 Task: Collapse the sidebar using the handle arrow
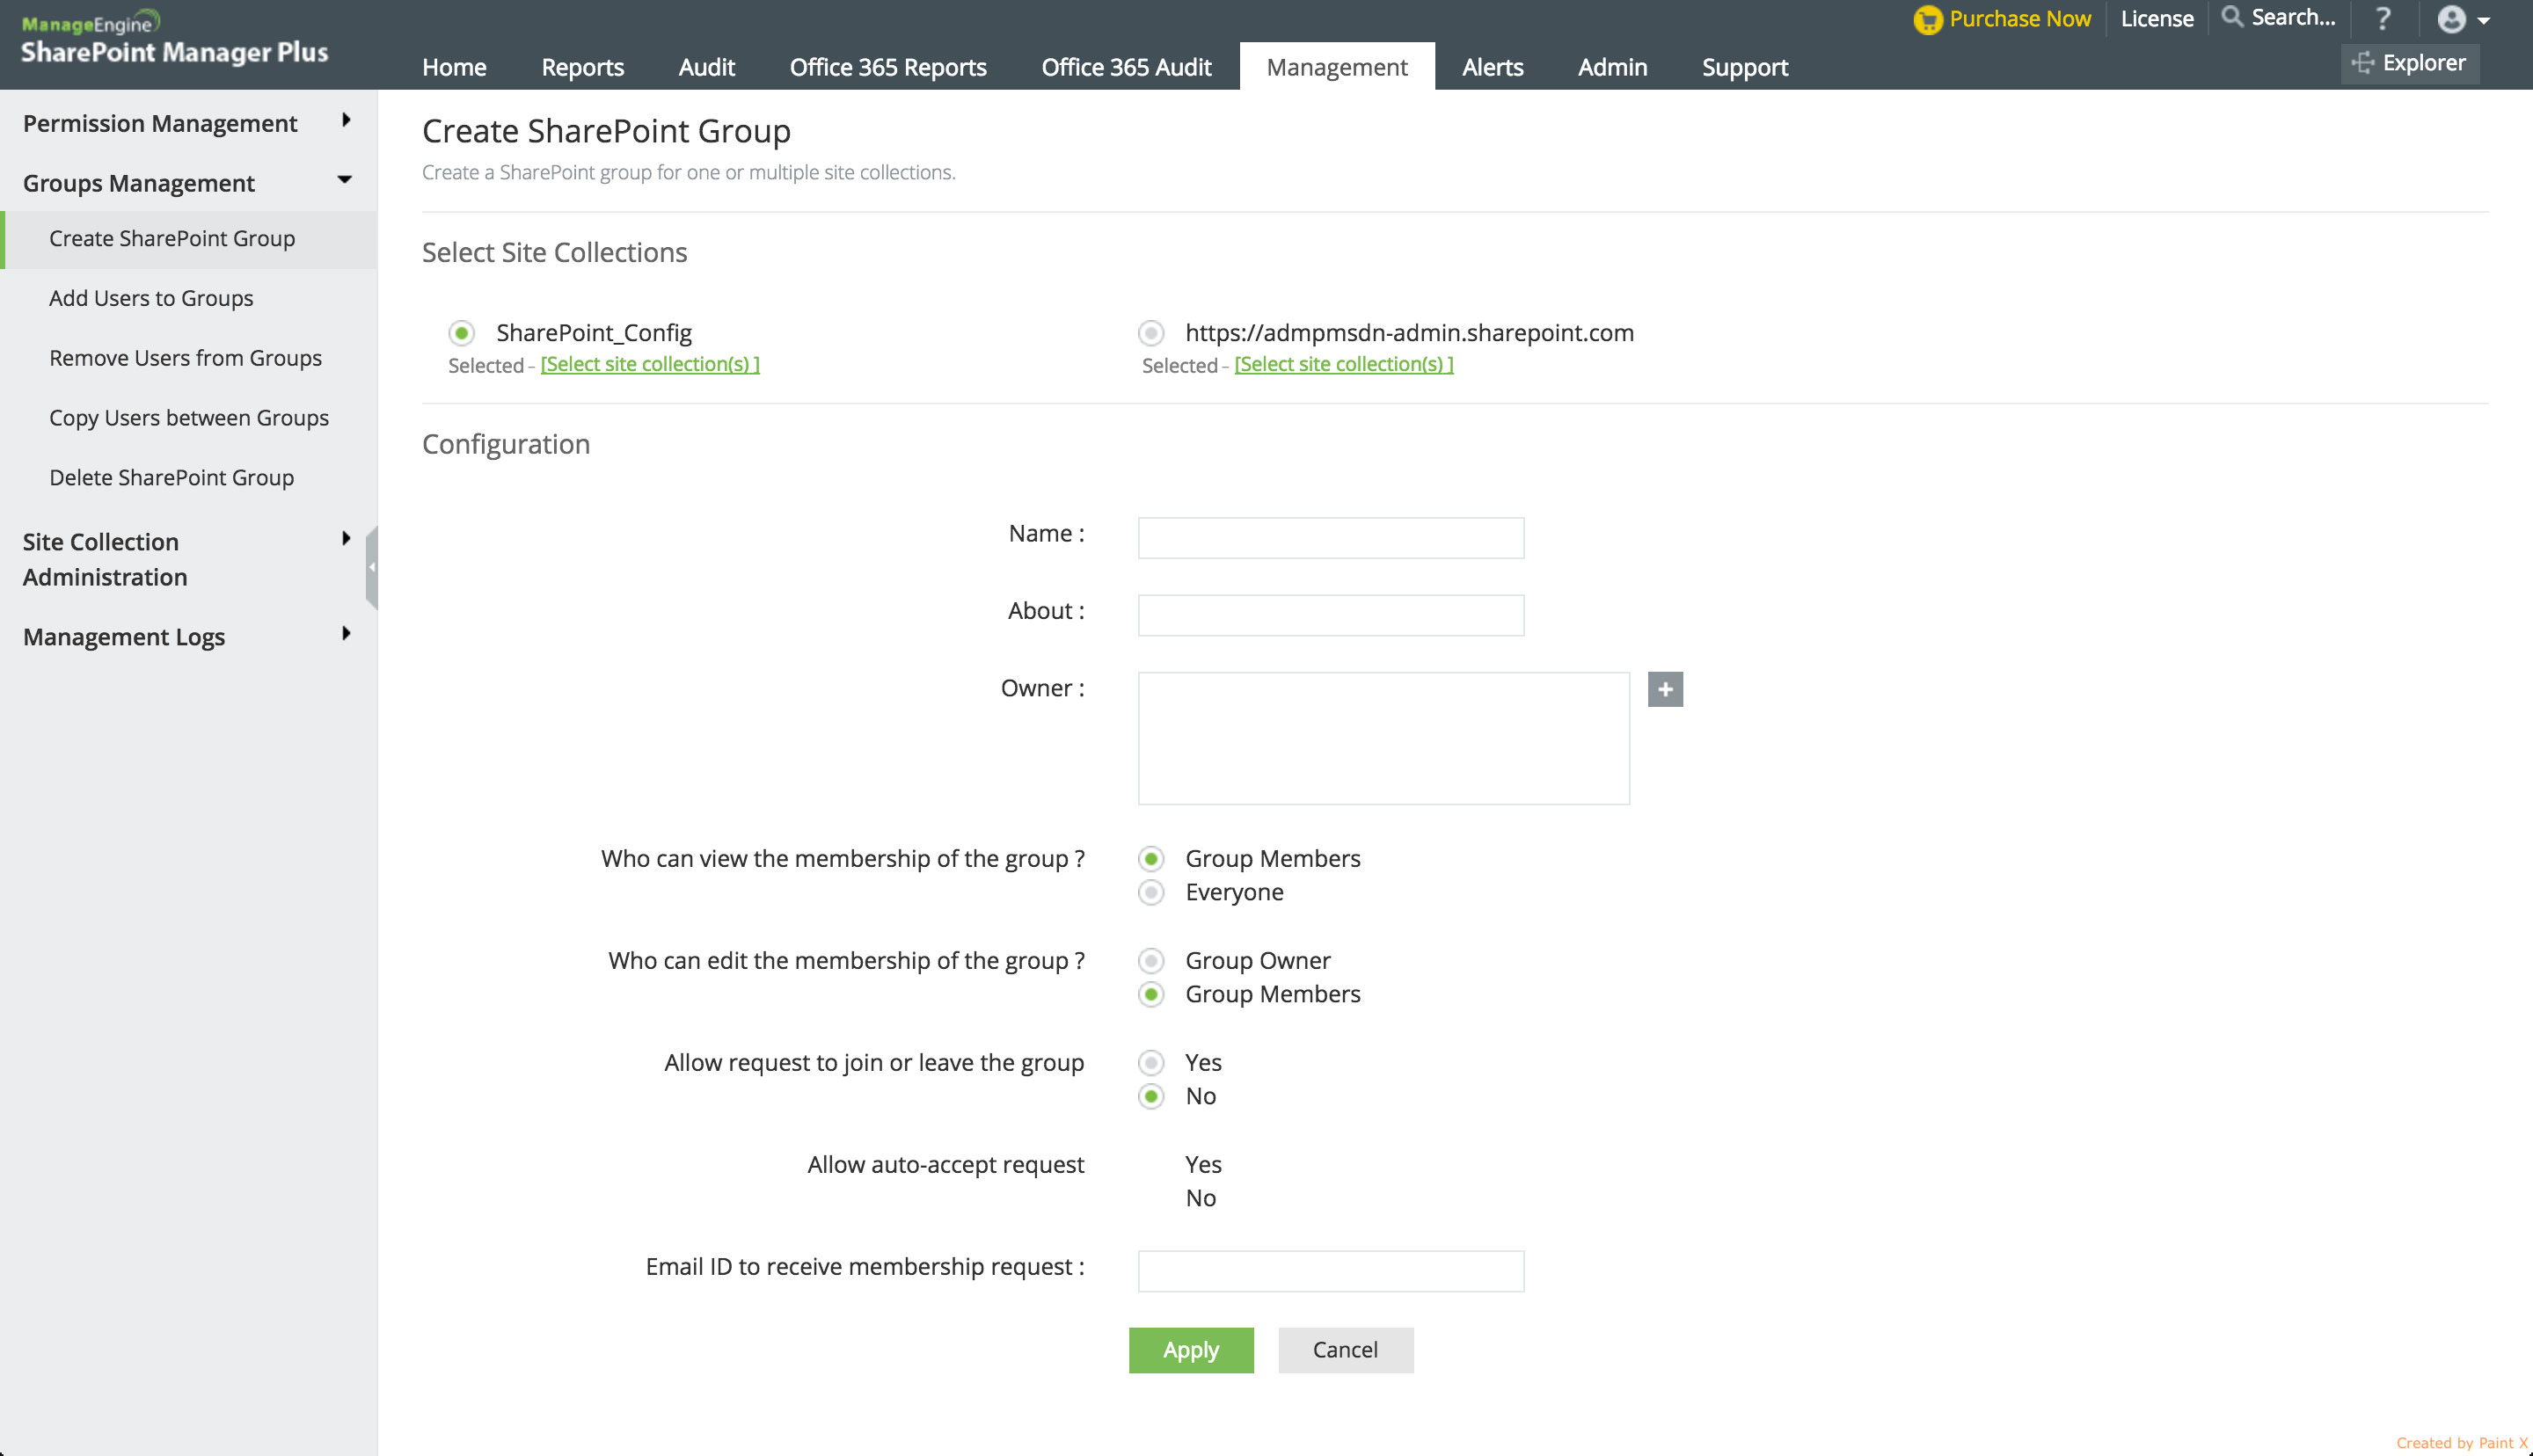pyautogui.click(x=372, y=567)
